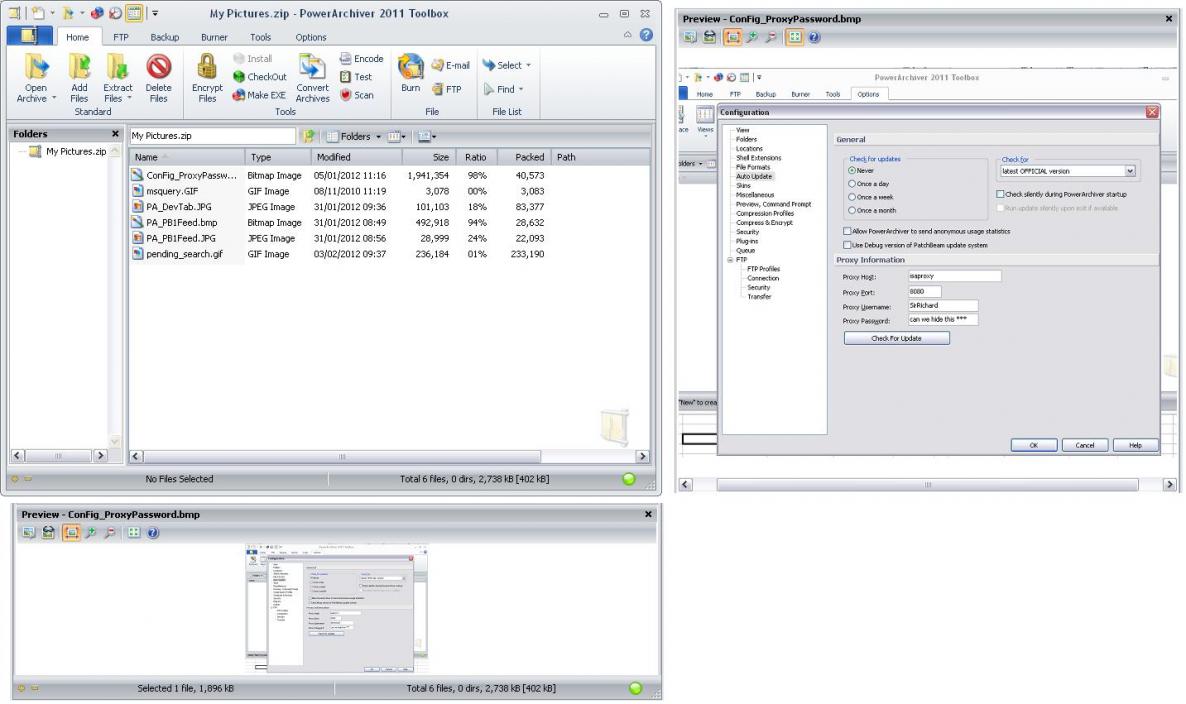Image resolution: width=1186 pixels, height=704 pixels.
Task: Click the full screen icon in the bottom Preview toolbar
Action: point(134,532)
